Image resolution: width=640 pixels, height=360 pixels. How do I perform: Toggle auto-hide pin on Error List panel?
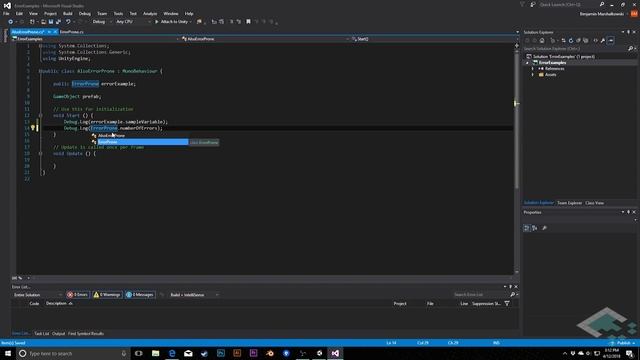pos(511,287)
